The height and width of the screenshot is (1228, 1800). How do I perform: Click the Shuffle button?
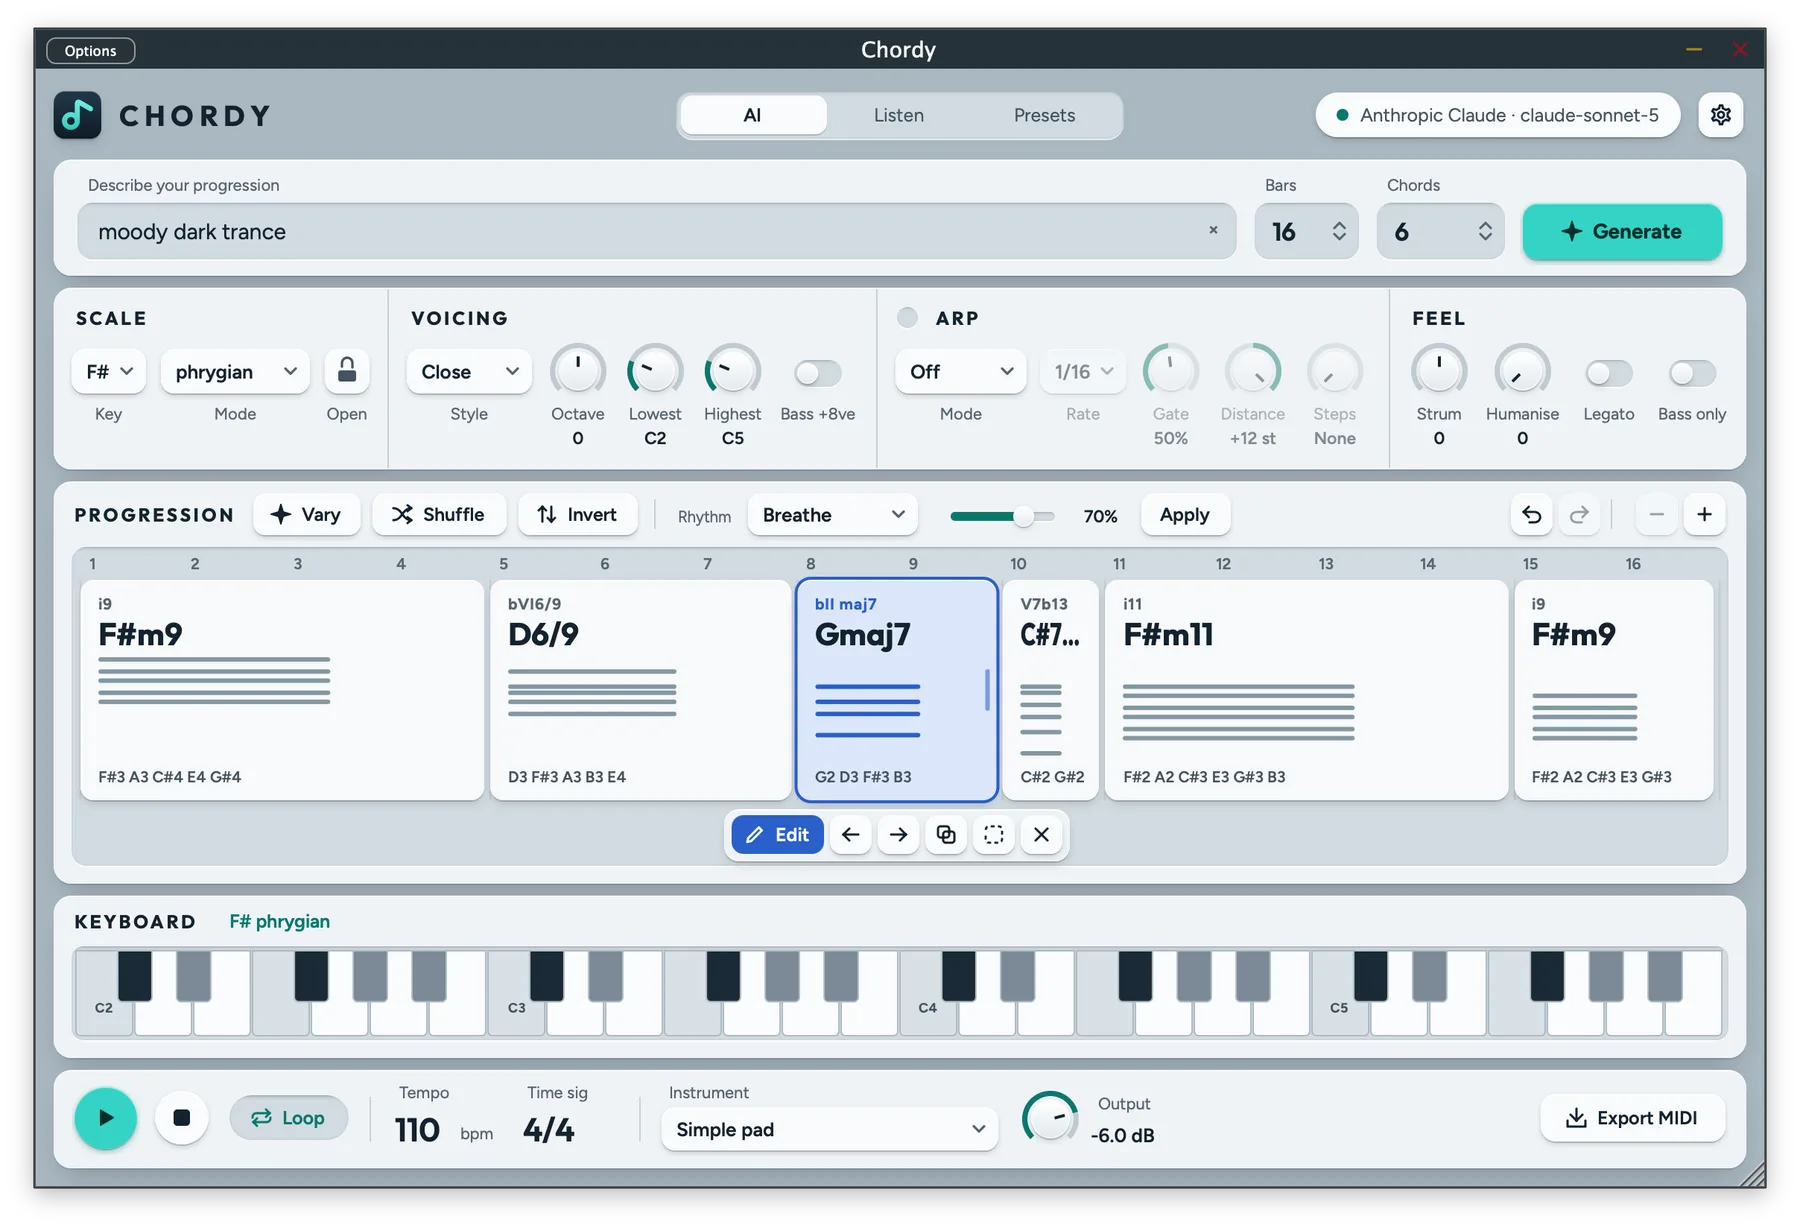tap(438, 514)
